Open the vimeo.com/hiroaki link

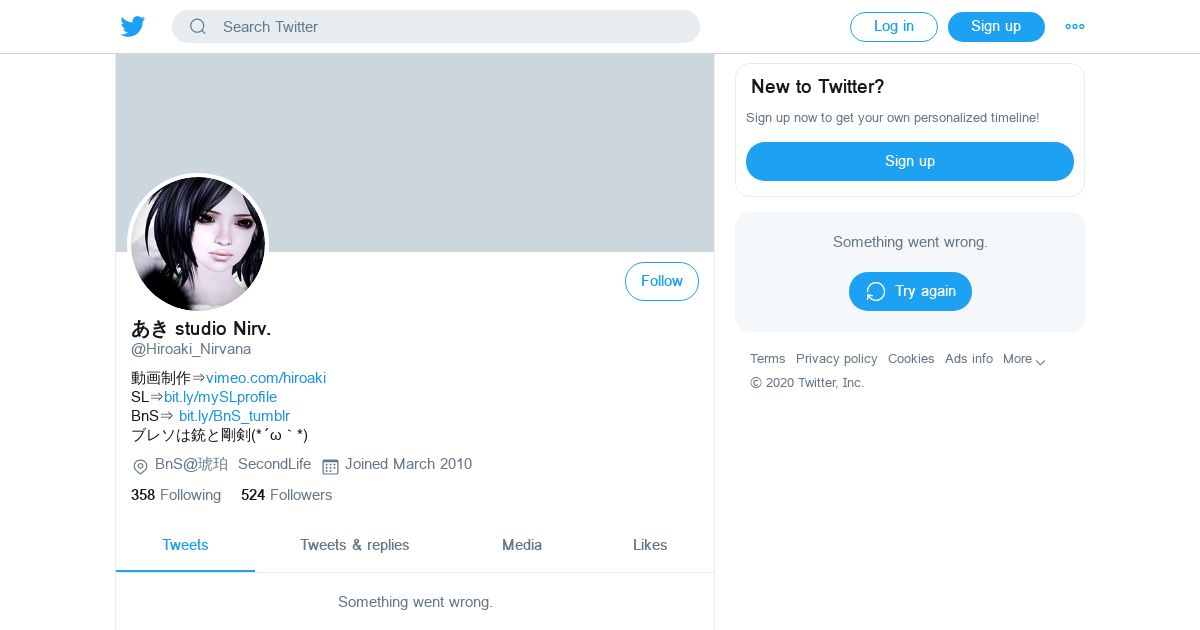pyautogui.click(x=266, y=378)
